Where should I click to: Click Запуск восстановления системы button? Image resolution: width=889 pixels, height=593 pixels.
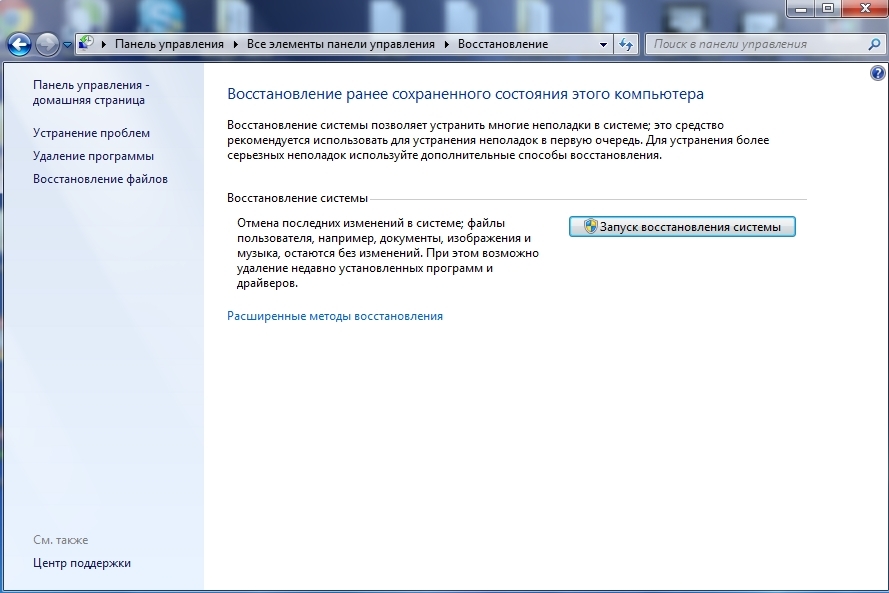click(x=682, y=227)
